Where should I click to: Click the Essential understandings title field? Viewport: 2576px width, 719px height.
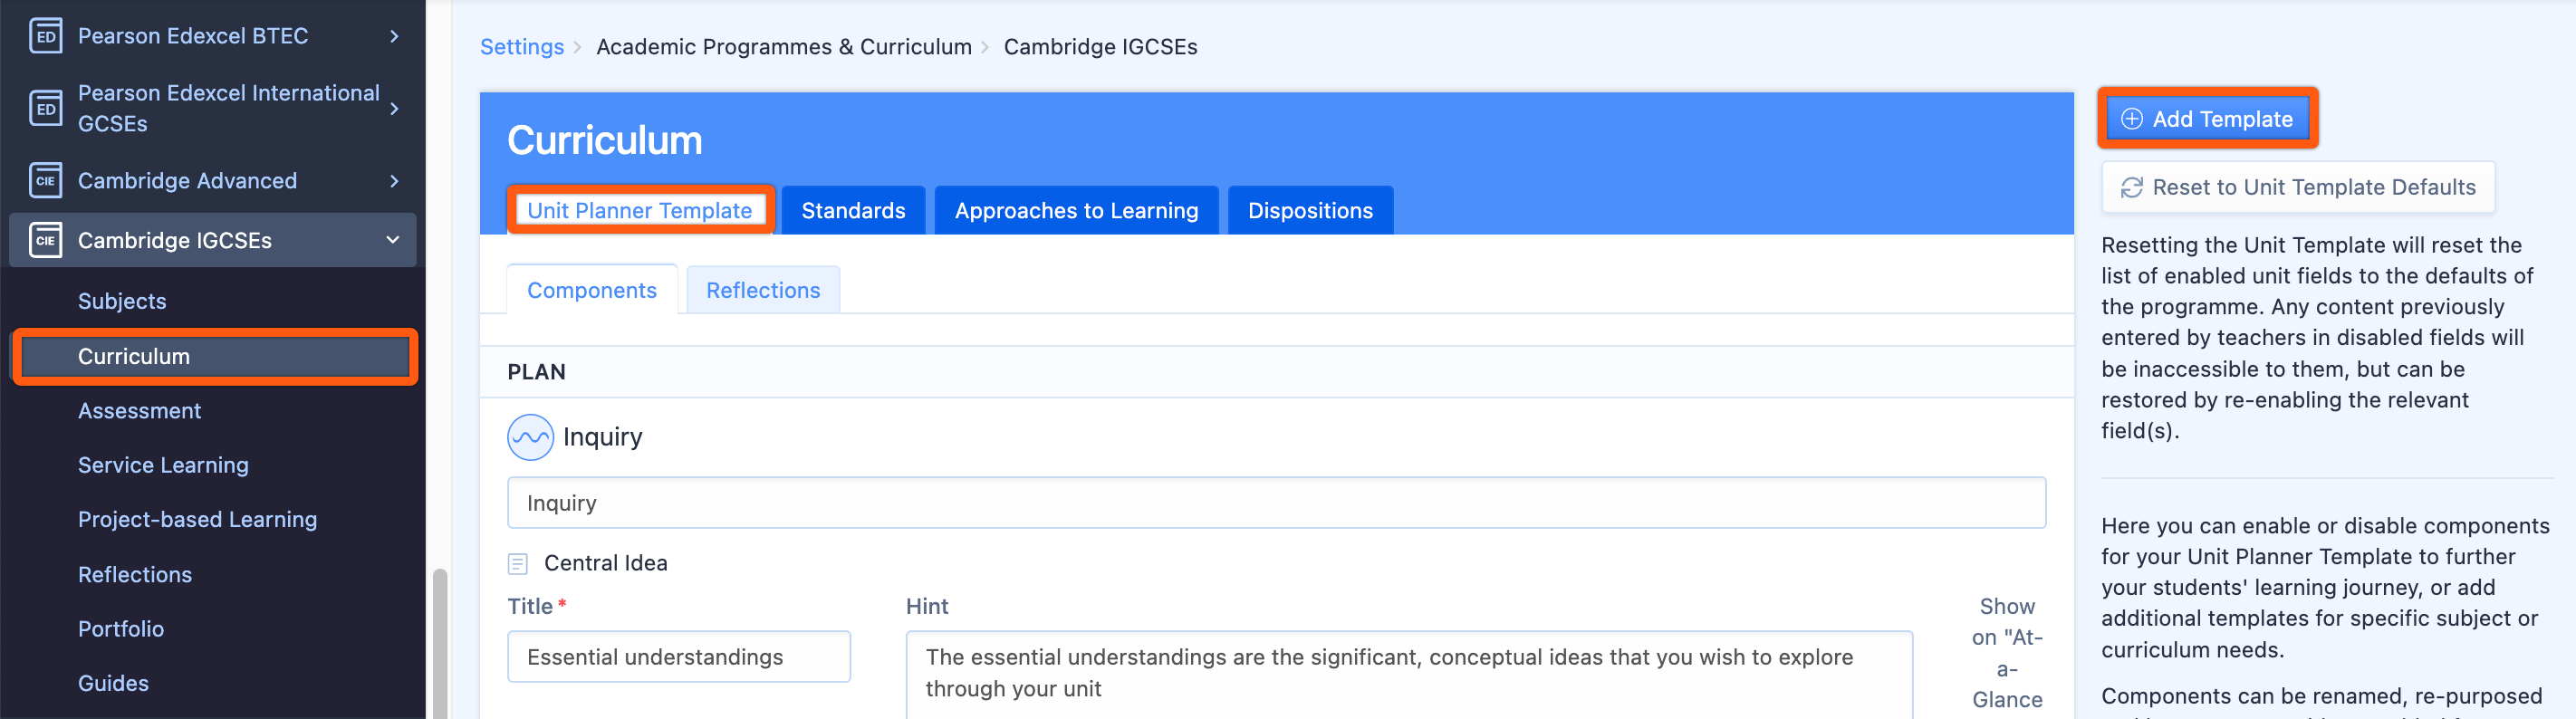(x=678, y=657)
